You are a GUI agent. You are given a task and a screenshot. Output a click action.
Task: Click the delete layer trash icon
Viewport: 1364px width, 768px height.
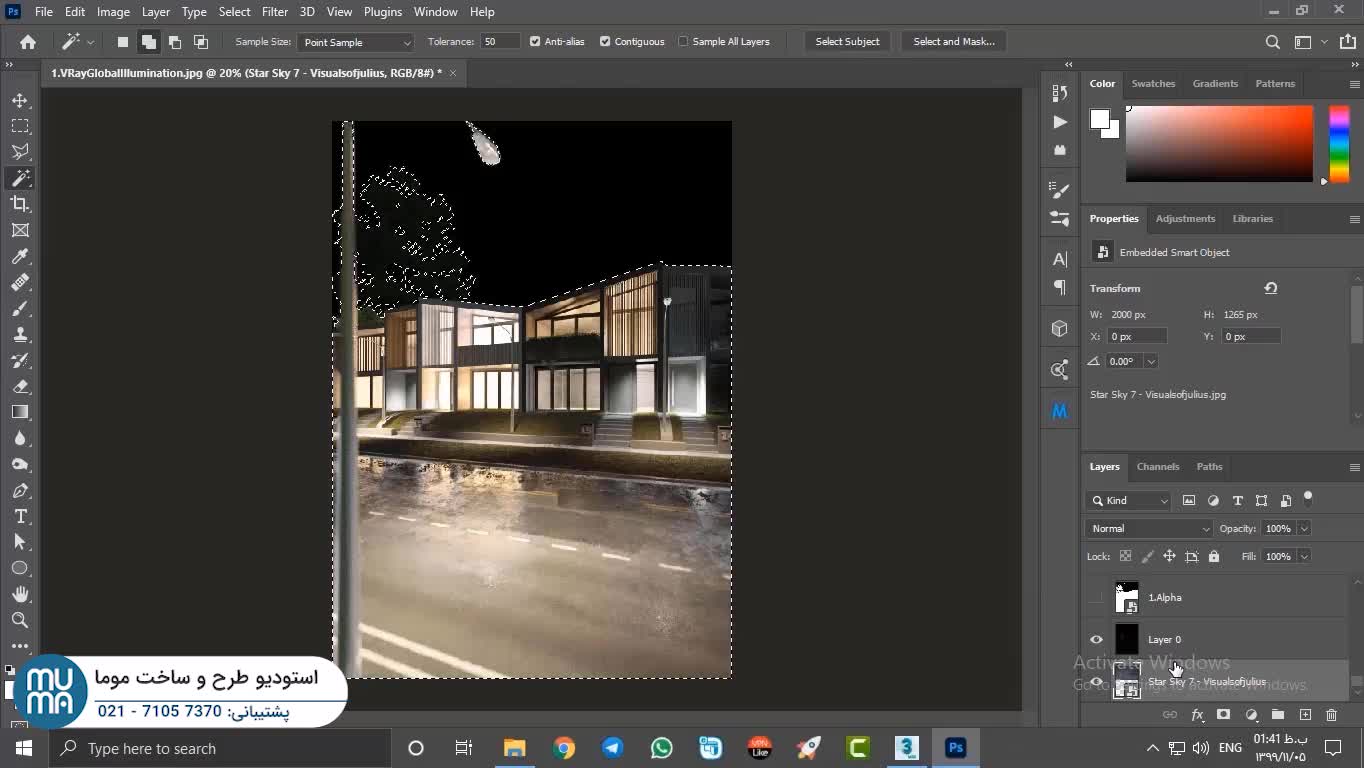1331,715
